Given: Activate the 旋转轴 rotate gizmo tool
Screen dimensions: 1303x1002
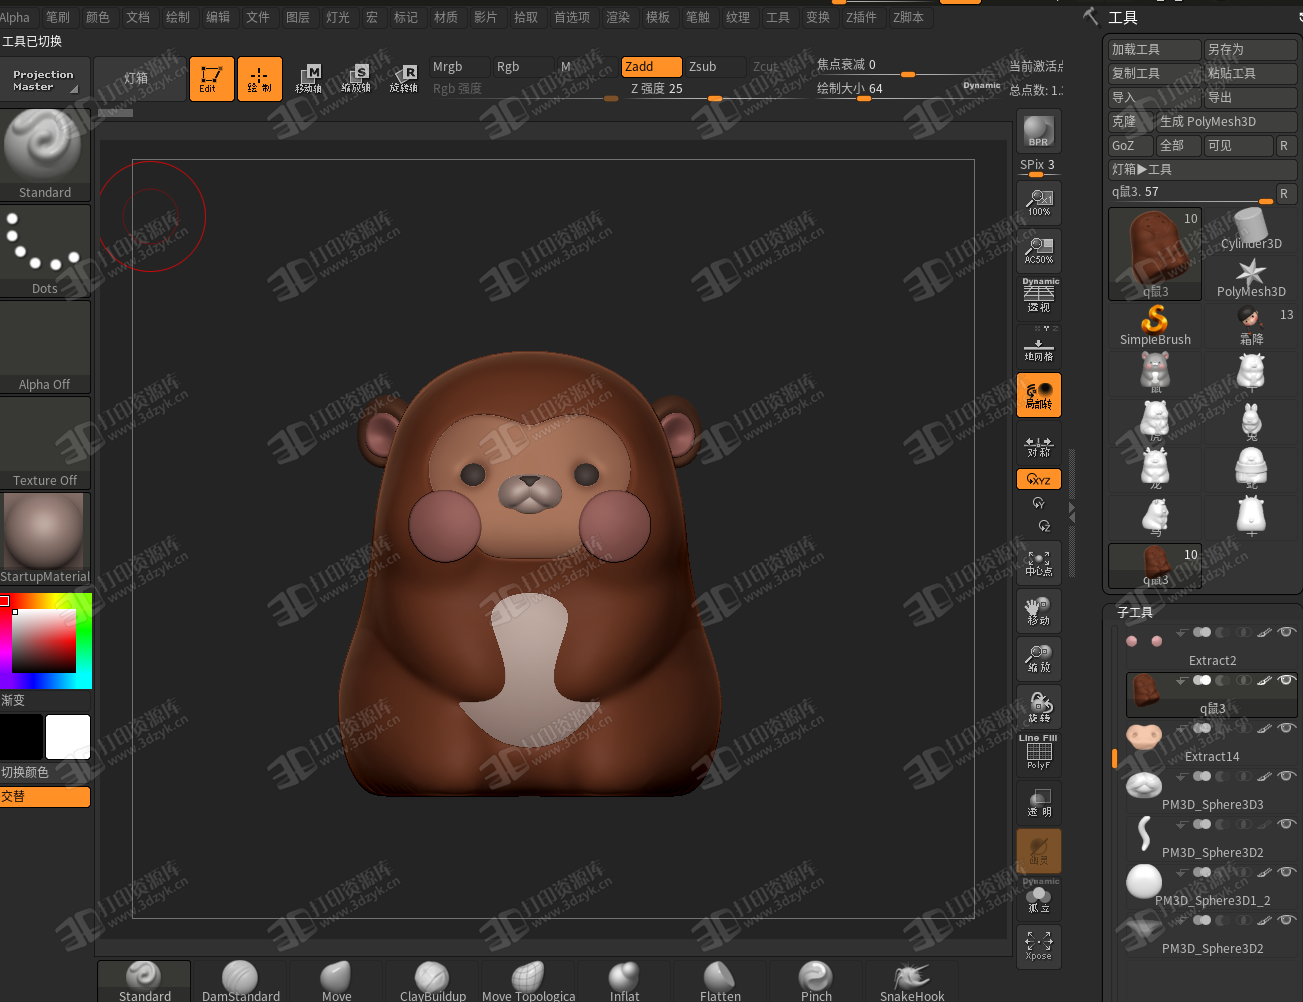Looking at the screenshot, I should coord(404,79).
